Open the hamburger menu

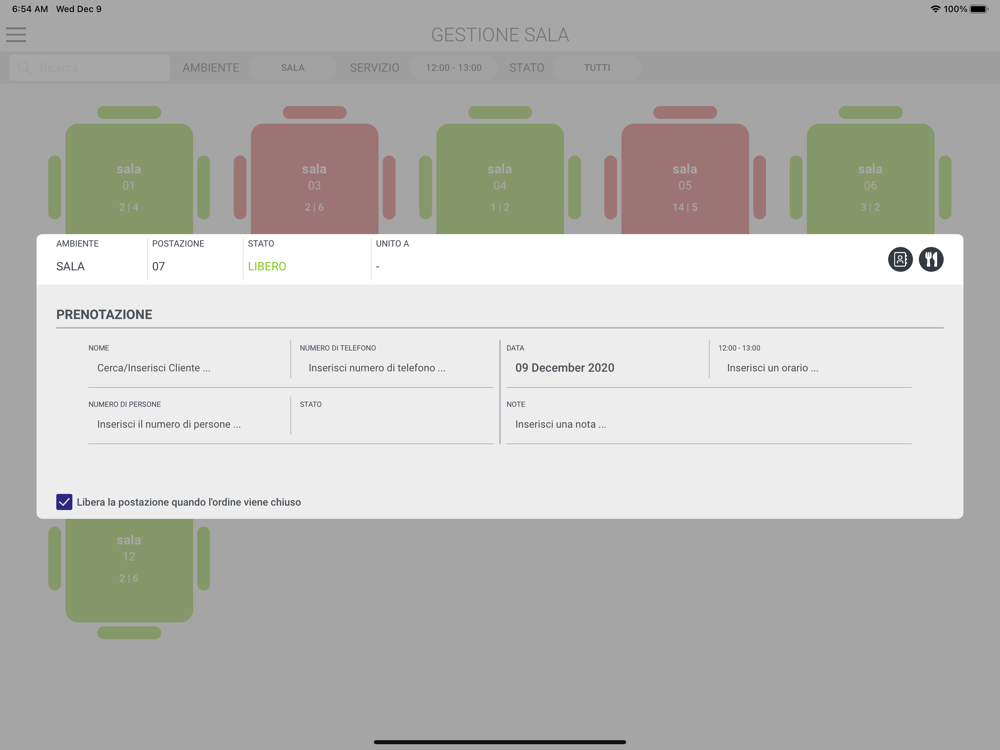tap(16, 34)
